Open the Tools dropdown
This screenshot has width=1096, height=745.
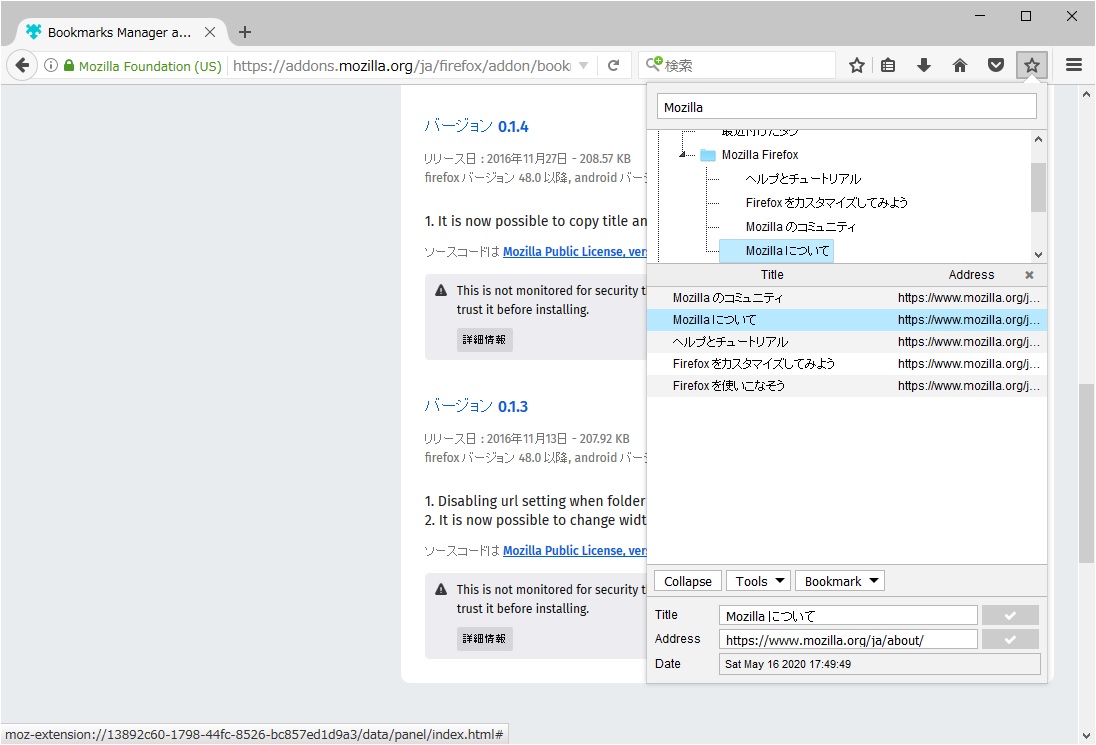pos(758,581)
